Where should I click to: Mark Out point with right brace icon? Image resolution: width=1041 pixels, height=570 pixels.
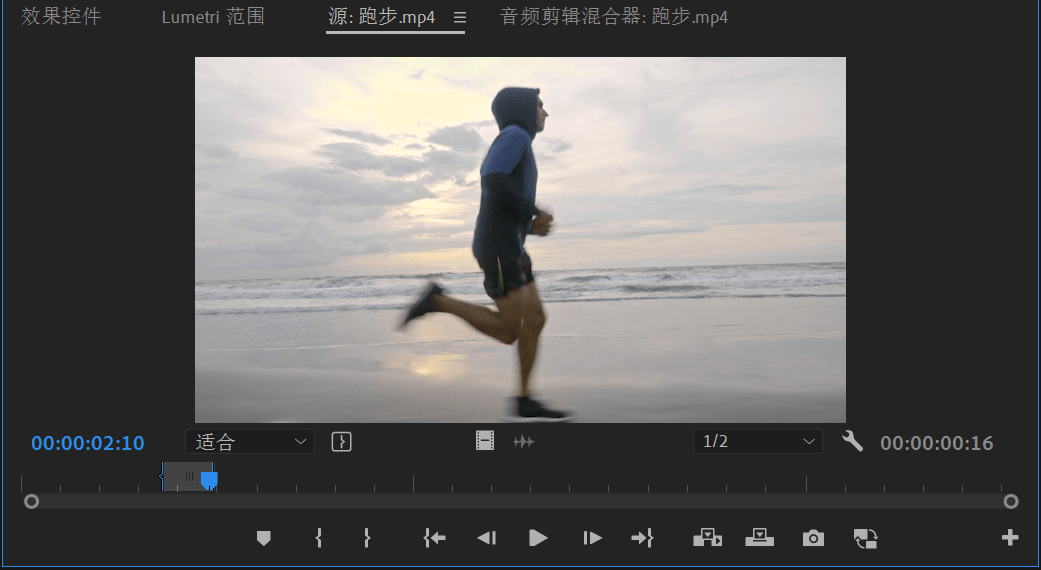[367, 537]
